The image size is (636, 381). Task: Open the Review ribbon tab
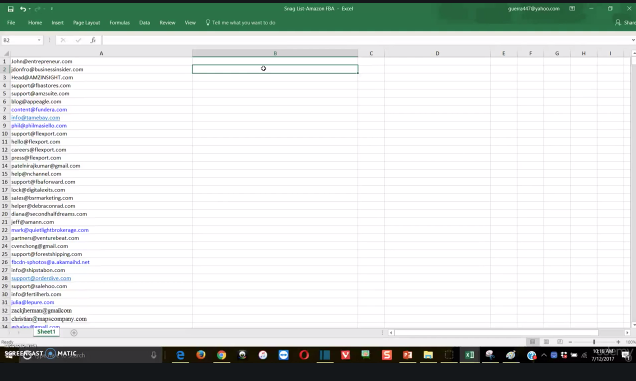coord(168,23)
